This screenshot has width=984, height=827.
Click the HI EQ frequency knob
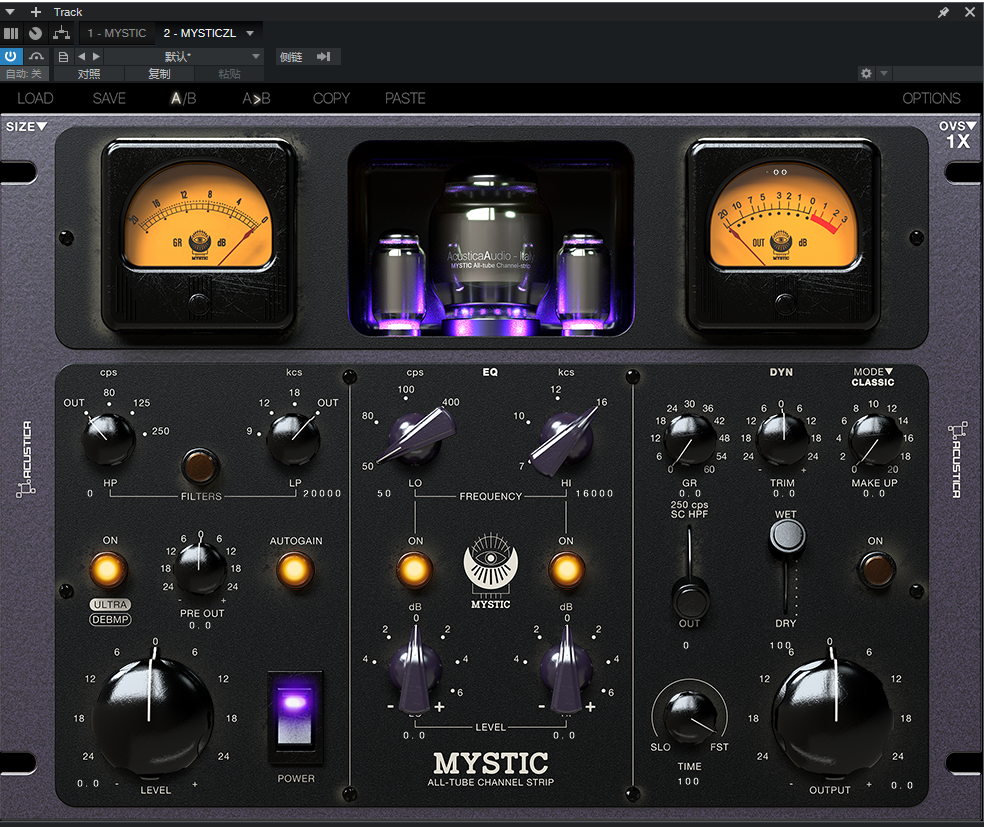(x=565, y=438)
